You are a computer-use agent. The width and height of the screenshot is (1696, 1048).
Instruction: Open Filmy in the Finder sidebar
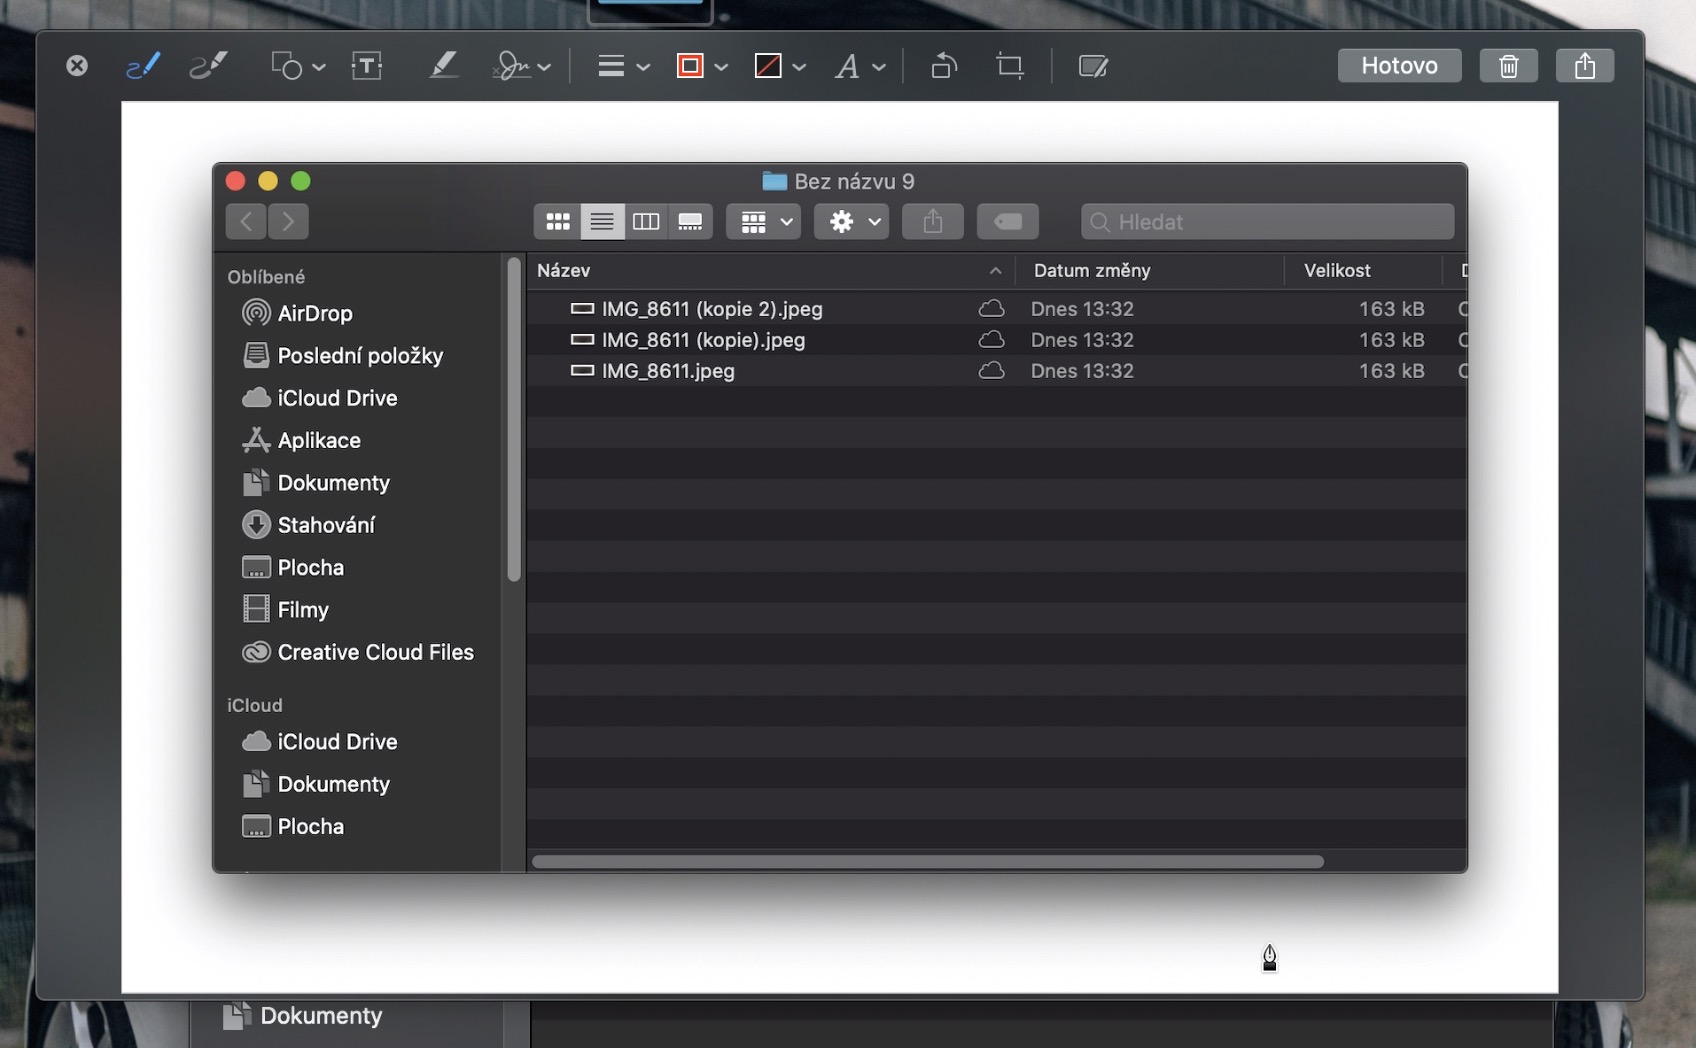(285, 610)
